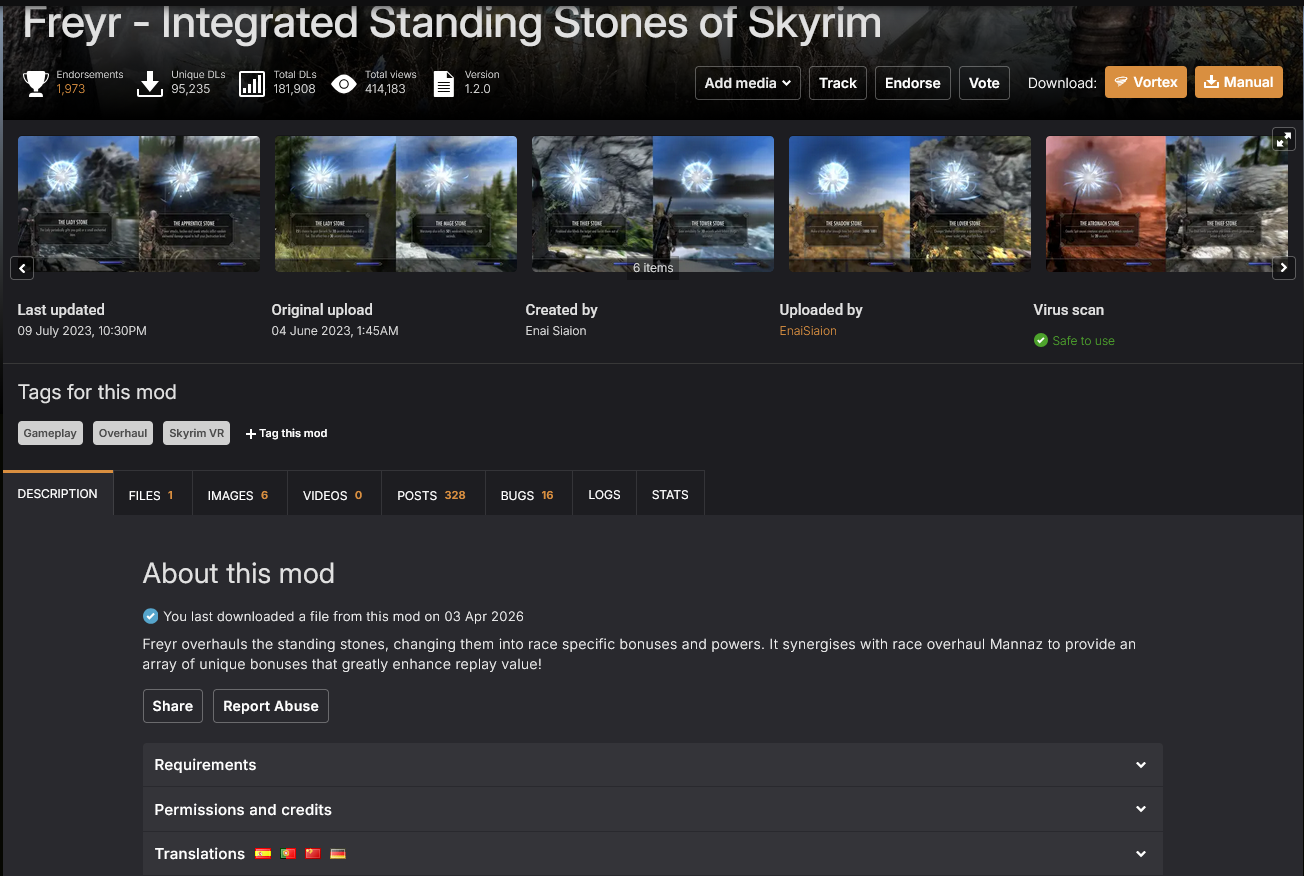Endorse this mod
This screenshot has height=876, width=1304.
[913, 83]
